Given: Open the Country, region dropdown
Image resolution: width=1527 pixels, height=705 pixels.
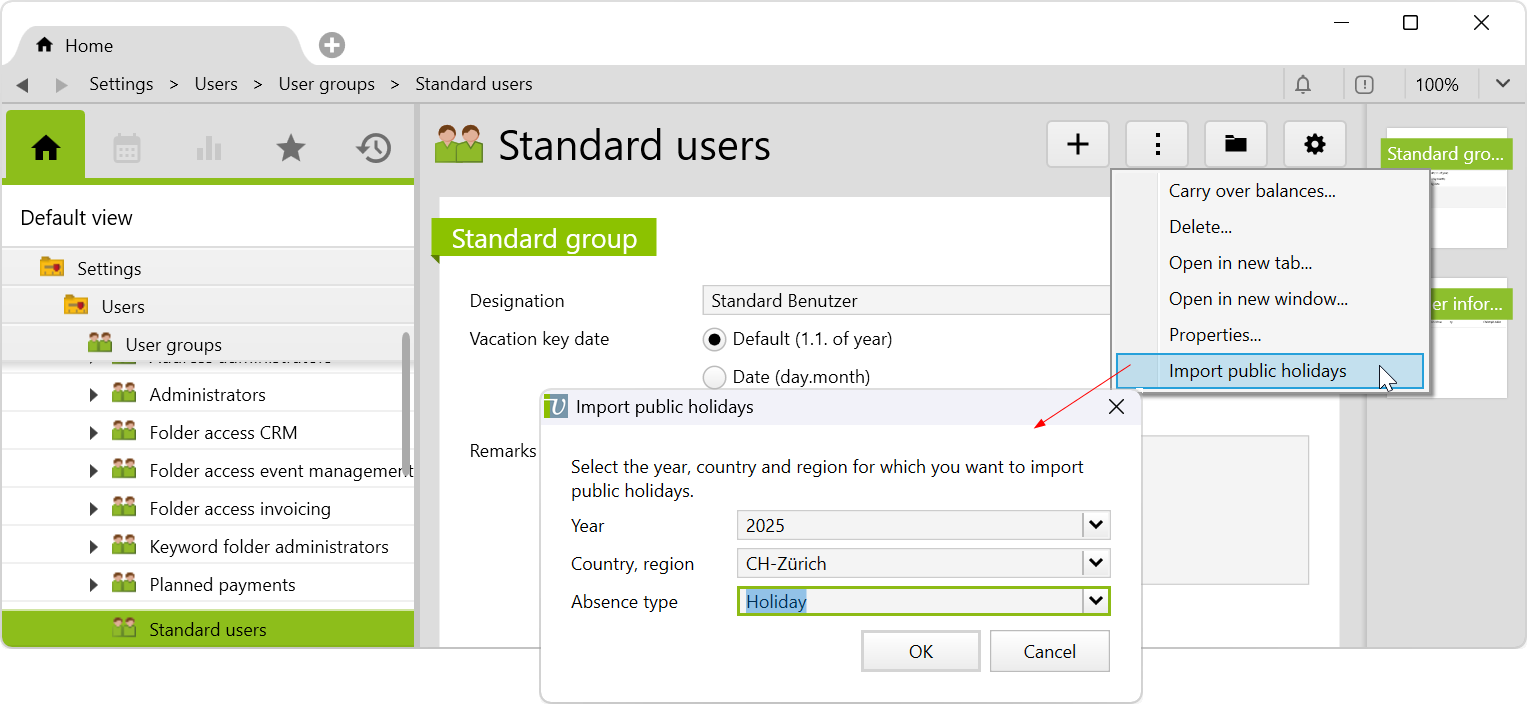Looking at the screenshot, I should 1096,563.
